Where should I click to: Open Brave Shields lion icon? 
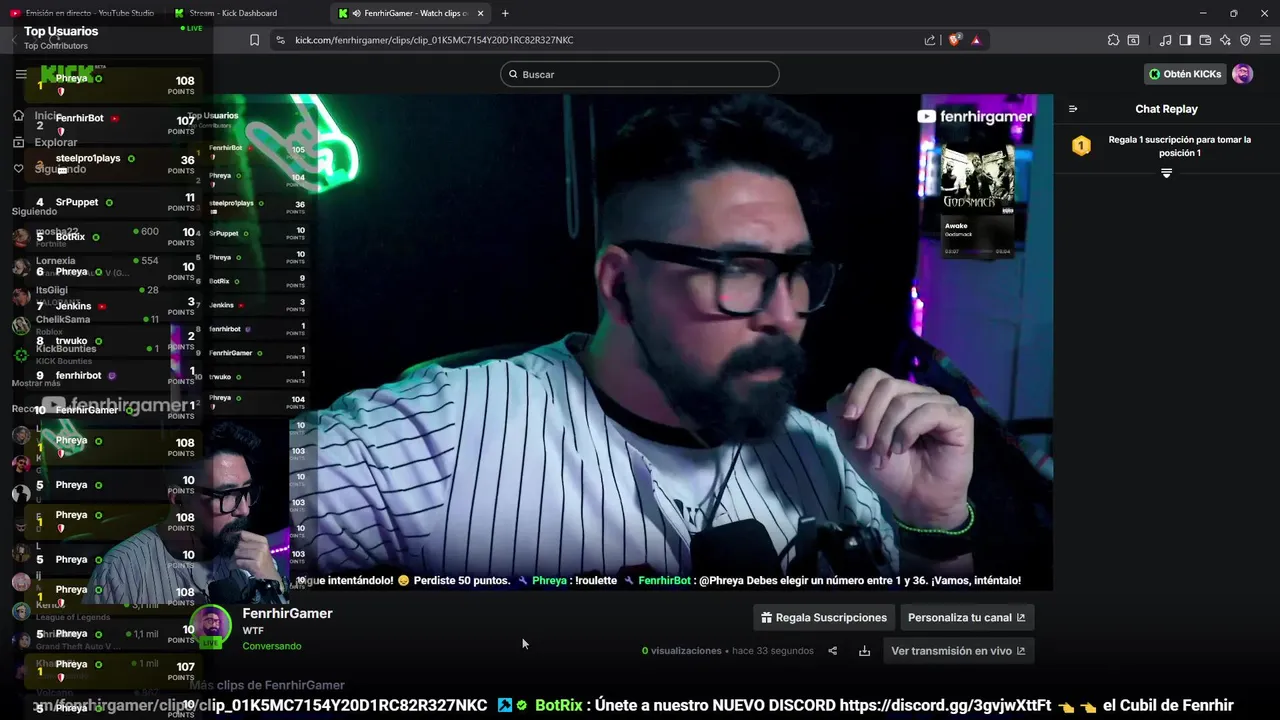(x=954, y=40)
